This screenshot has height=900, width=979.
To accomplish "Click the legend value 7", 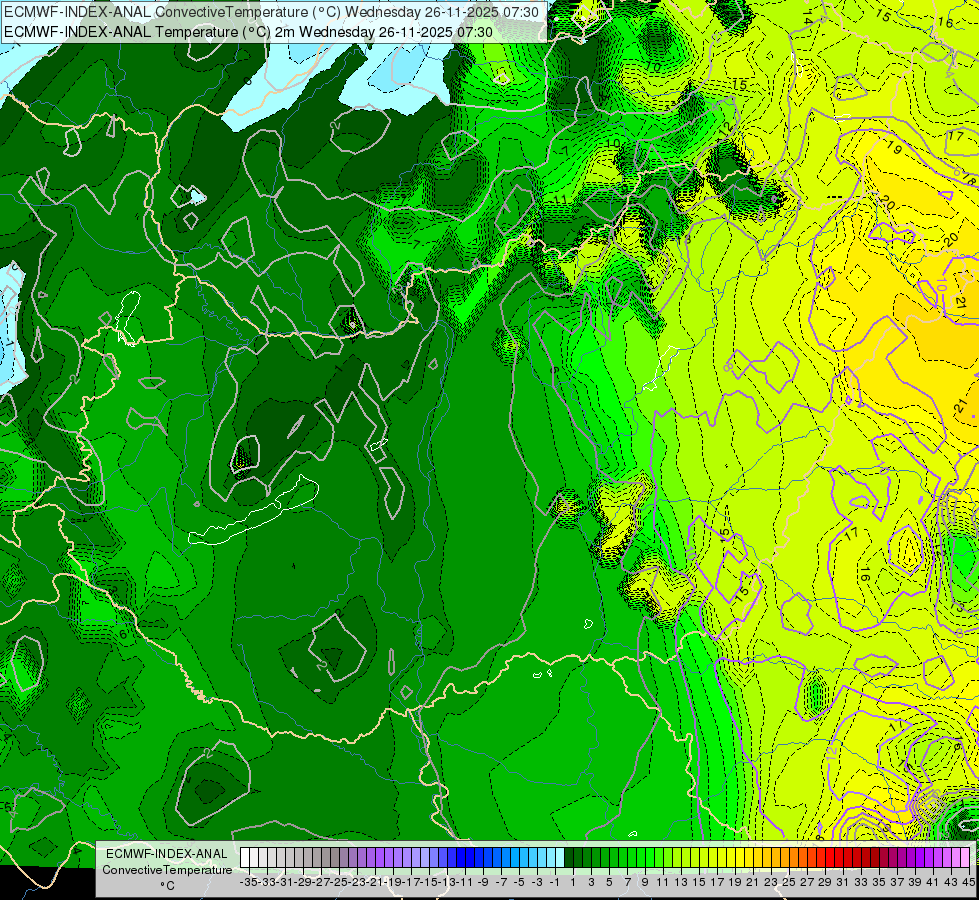I will click(x=627, y=882).
